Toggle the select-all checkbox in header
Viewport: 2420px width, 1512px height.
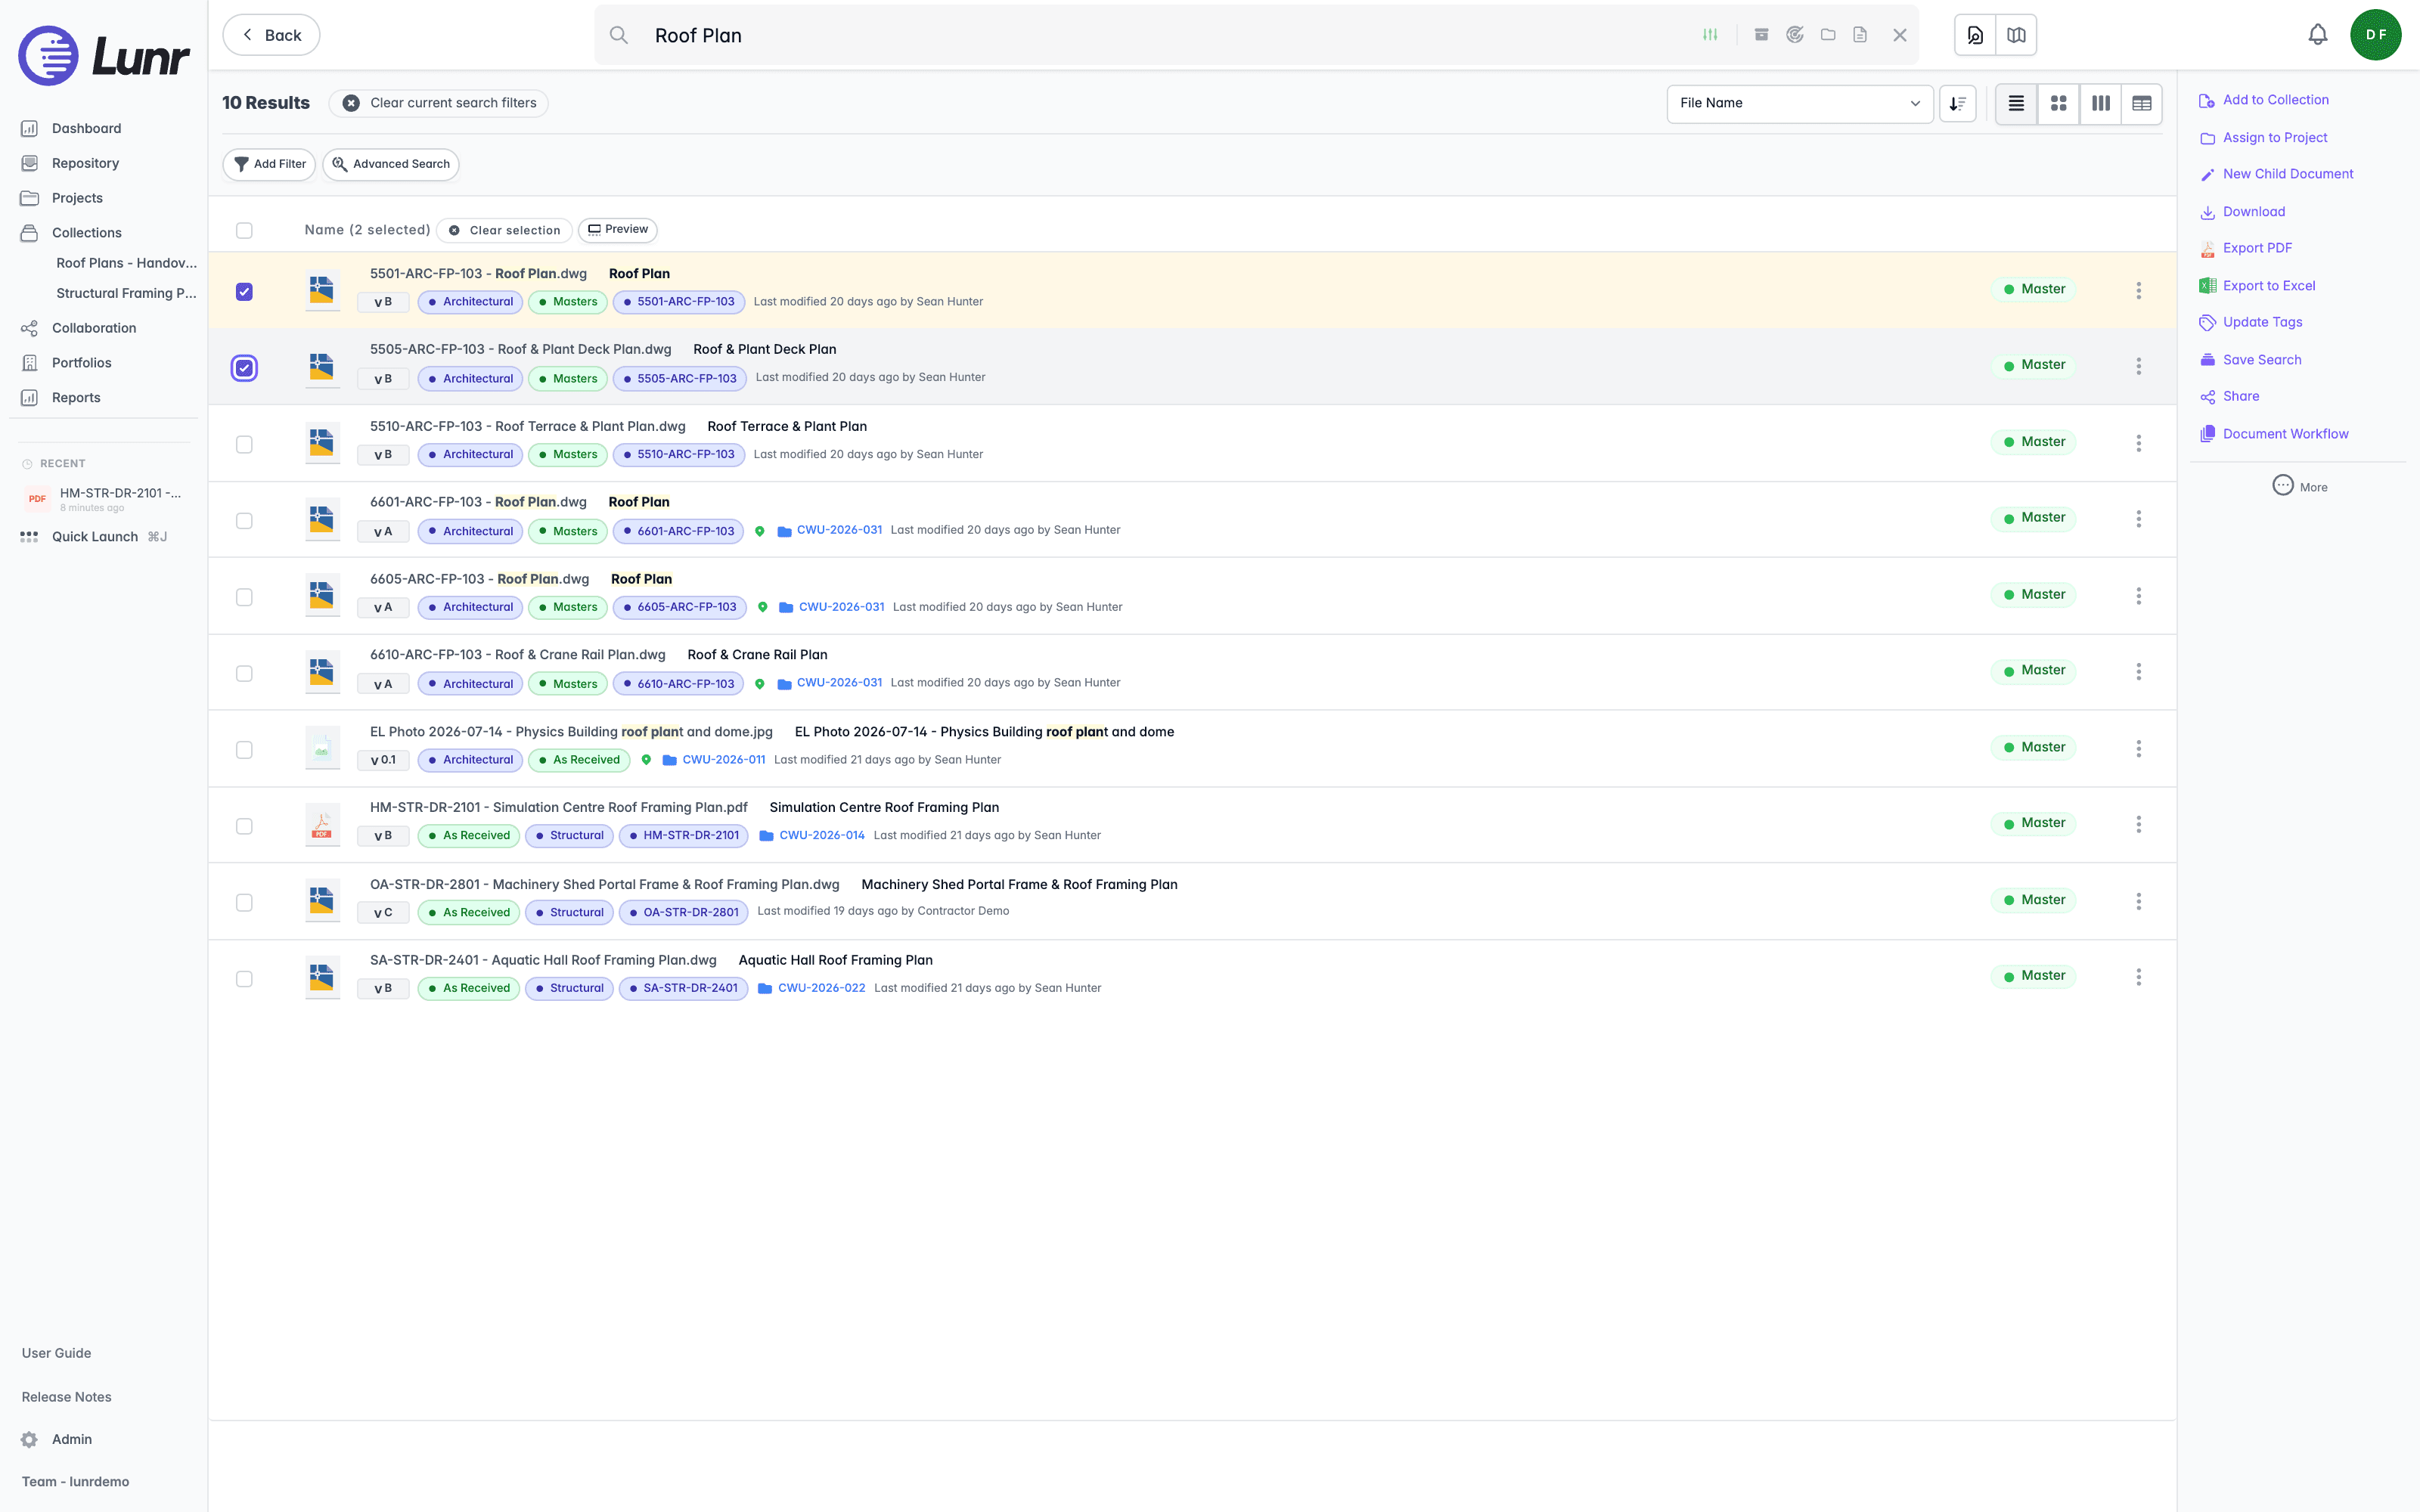(x=244, y=230)
